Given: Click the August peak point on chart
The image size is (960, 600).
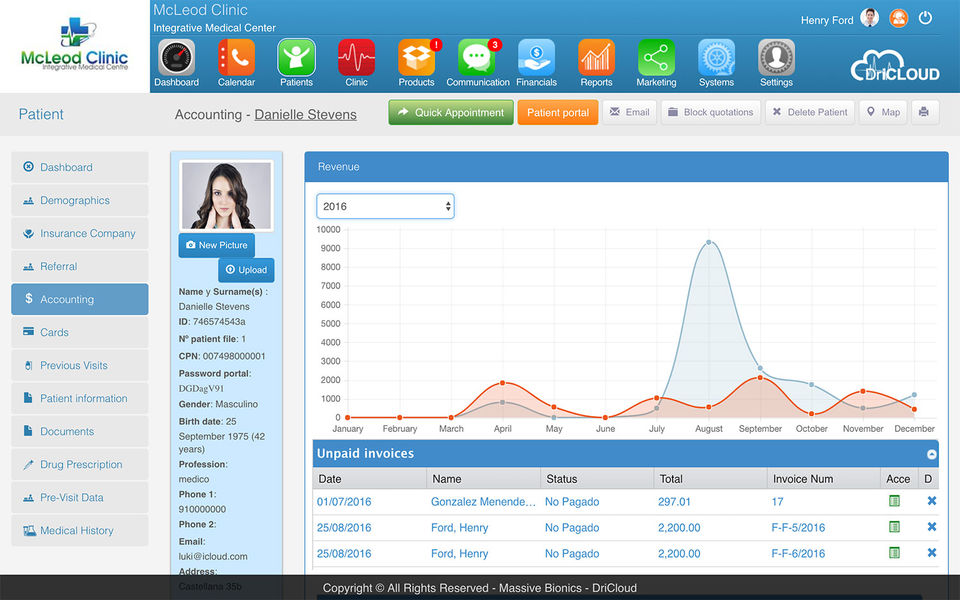Looking at the screenshot, I should (708, 242).
